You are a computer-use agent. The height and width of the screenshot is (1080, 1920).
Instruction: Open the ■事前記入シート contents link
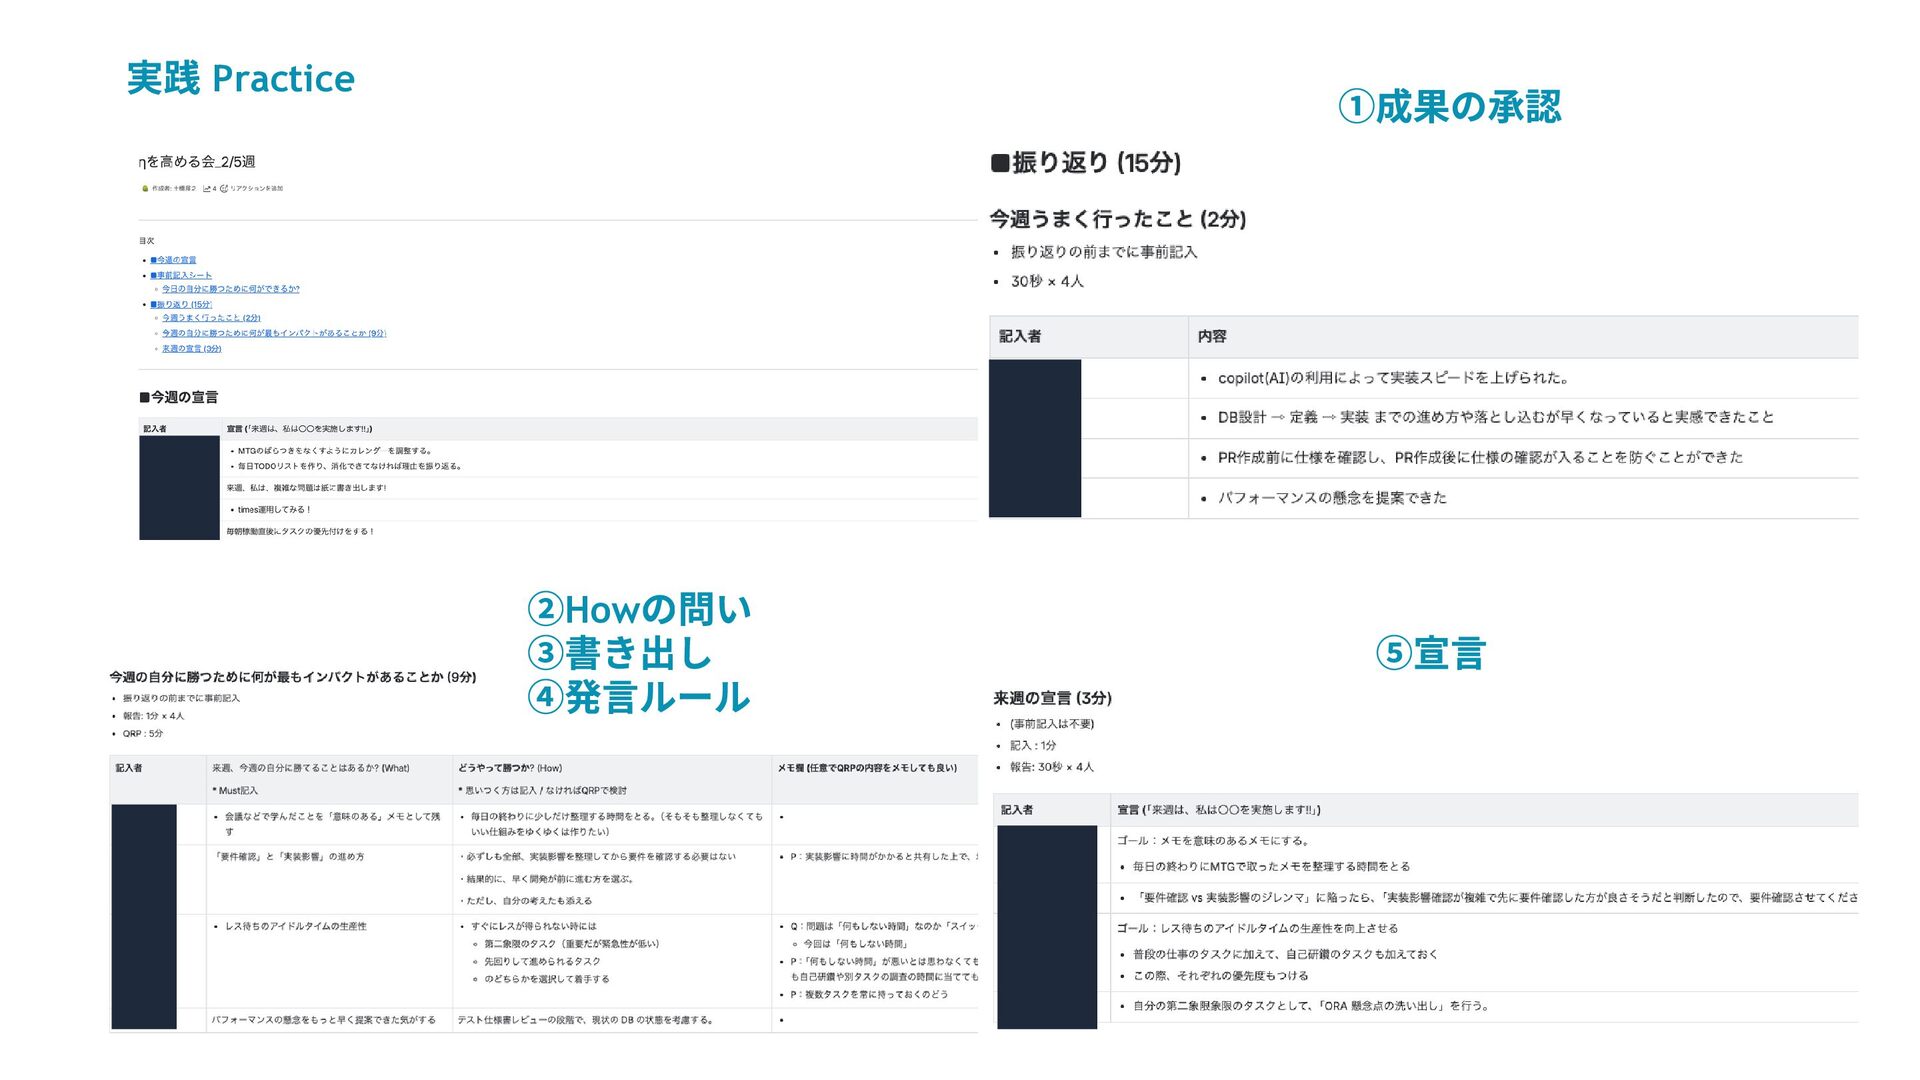(182, 275)
